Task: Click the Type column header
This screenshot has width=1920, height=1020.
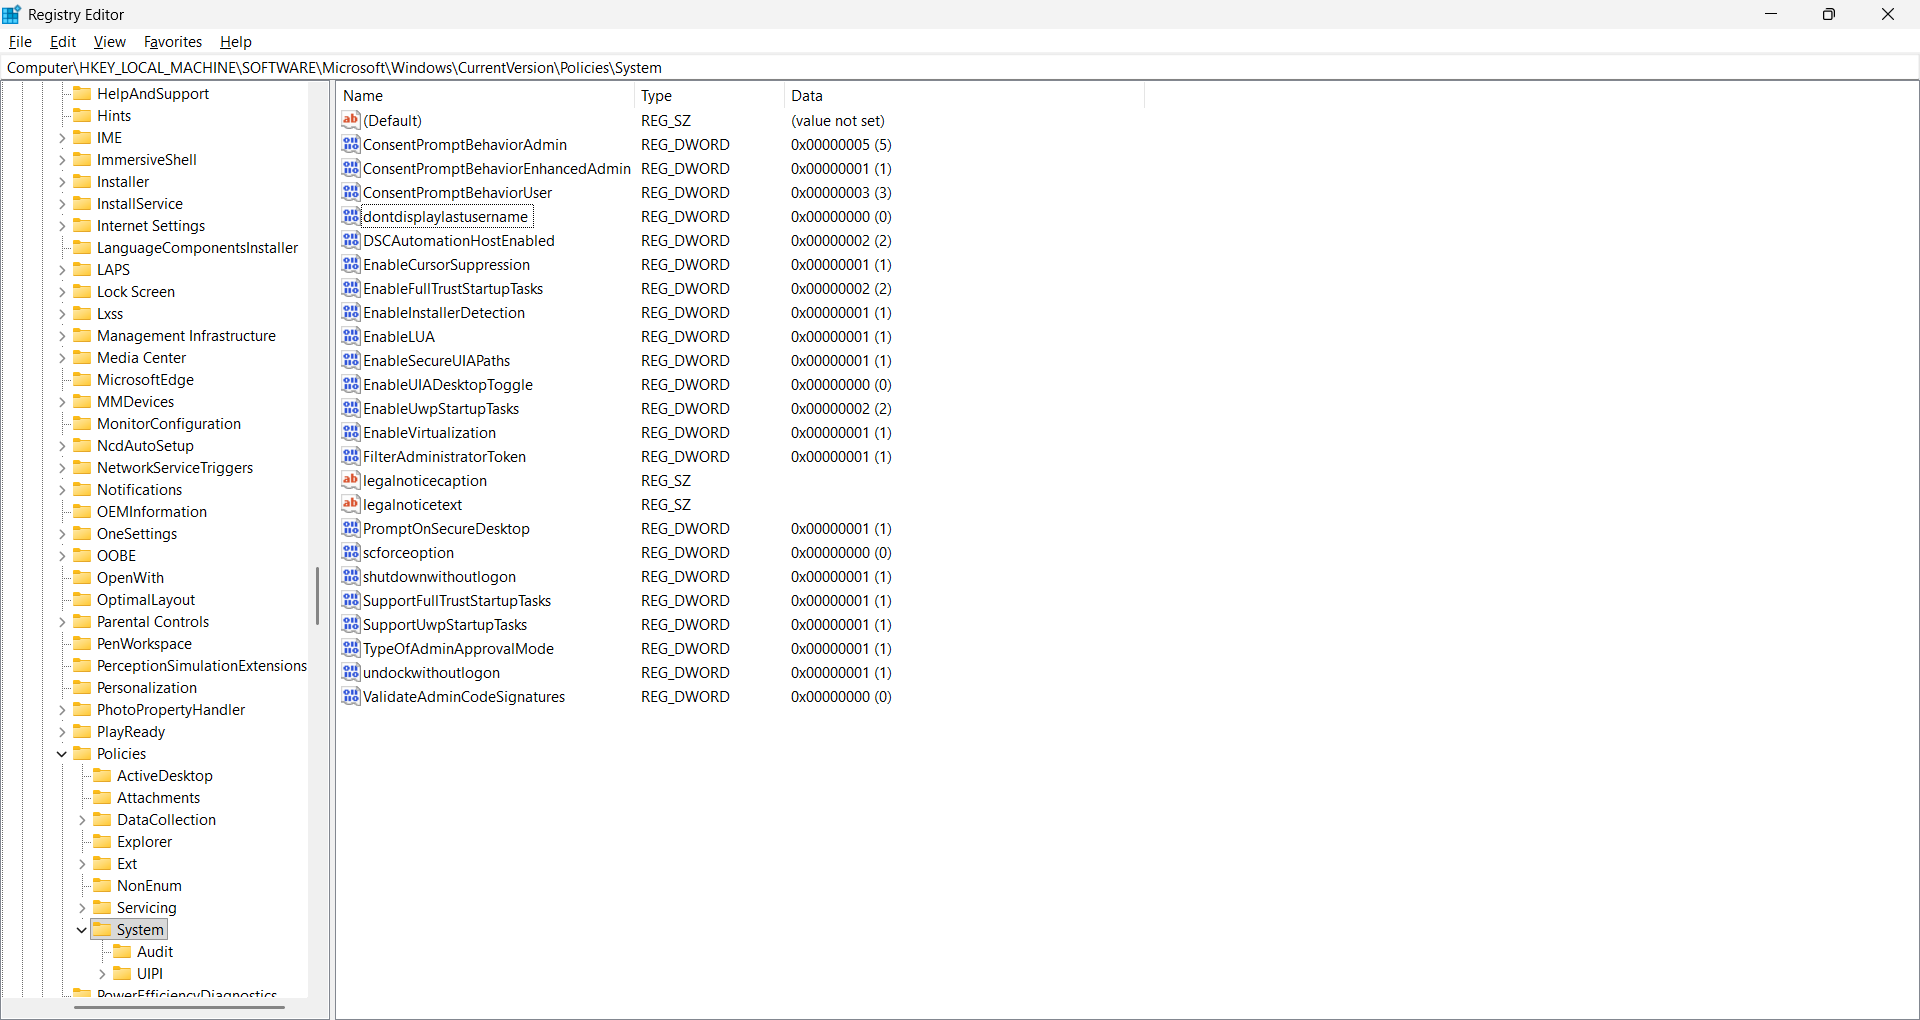Action: click(x=657, y=95)
